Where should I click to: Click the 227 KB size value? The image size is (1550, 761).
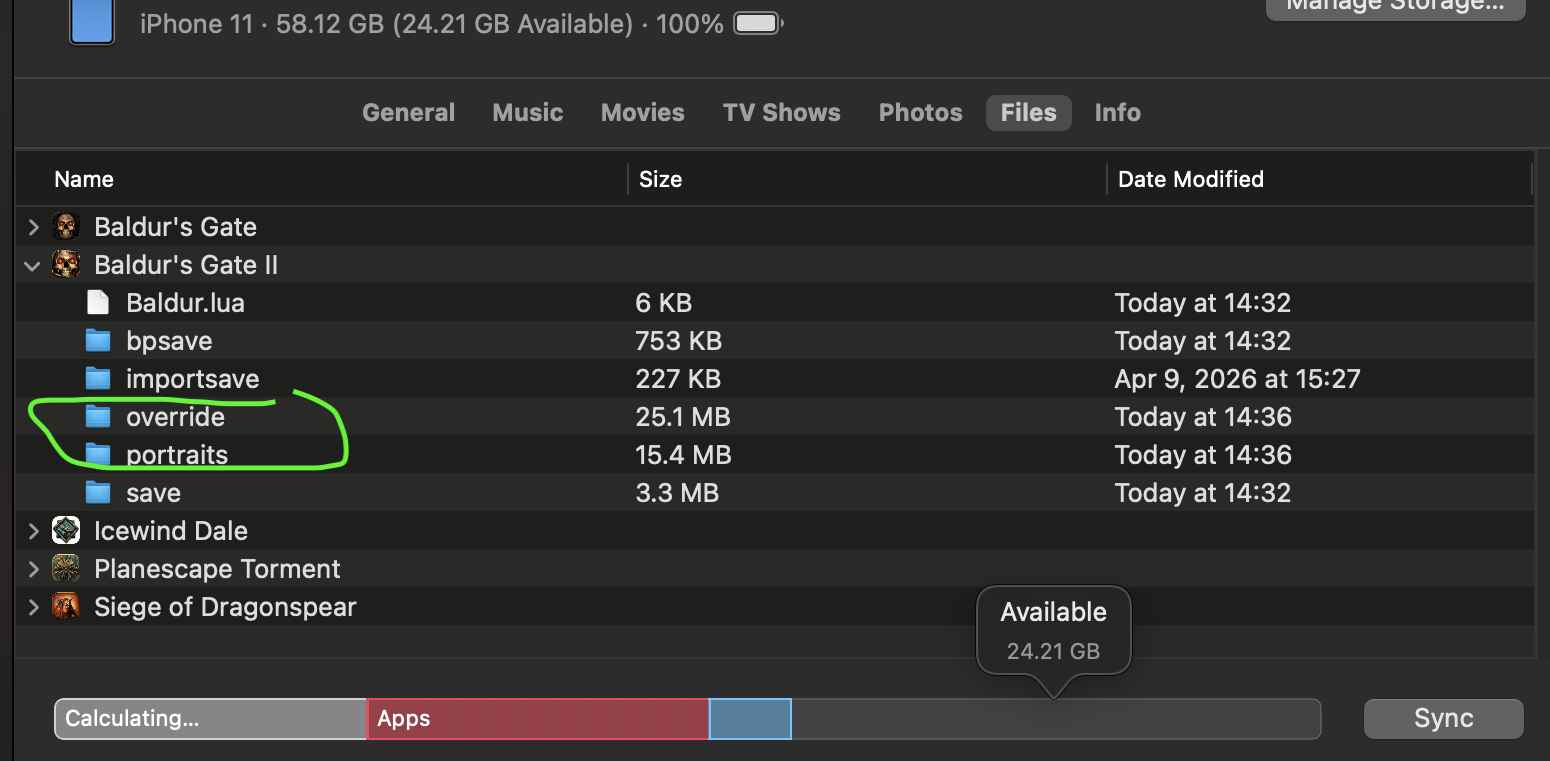[x=678, y=379]
